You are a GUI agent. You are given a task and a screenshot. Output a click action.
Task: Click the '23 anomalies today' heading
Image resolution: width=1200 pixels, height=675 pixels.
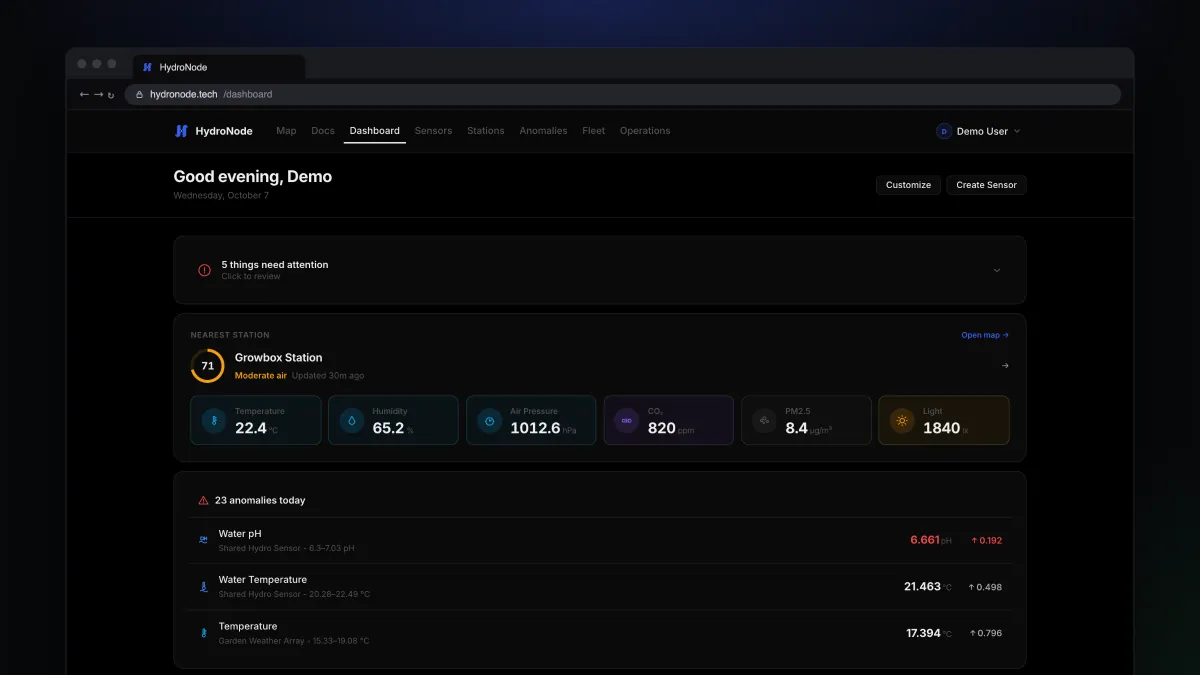(260, 500)
